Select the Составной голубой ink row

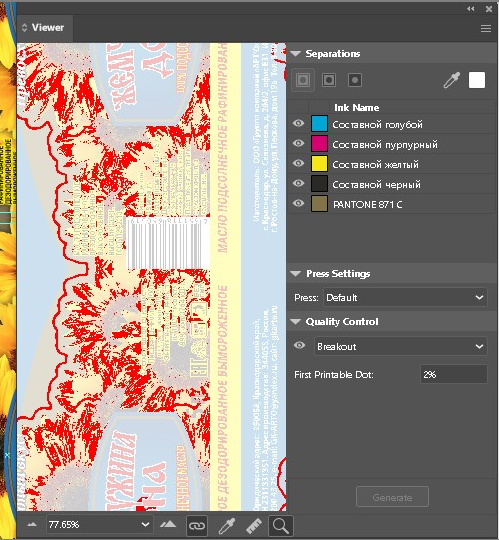coord(392,124)
